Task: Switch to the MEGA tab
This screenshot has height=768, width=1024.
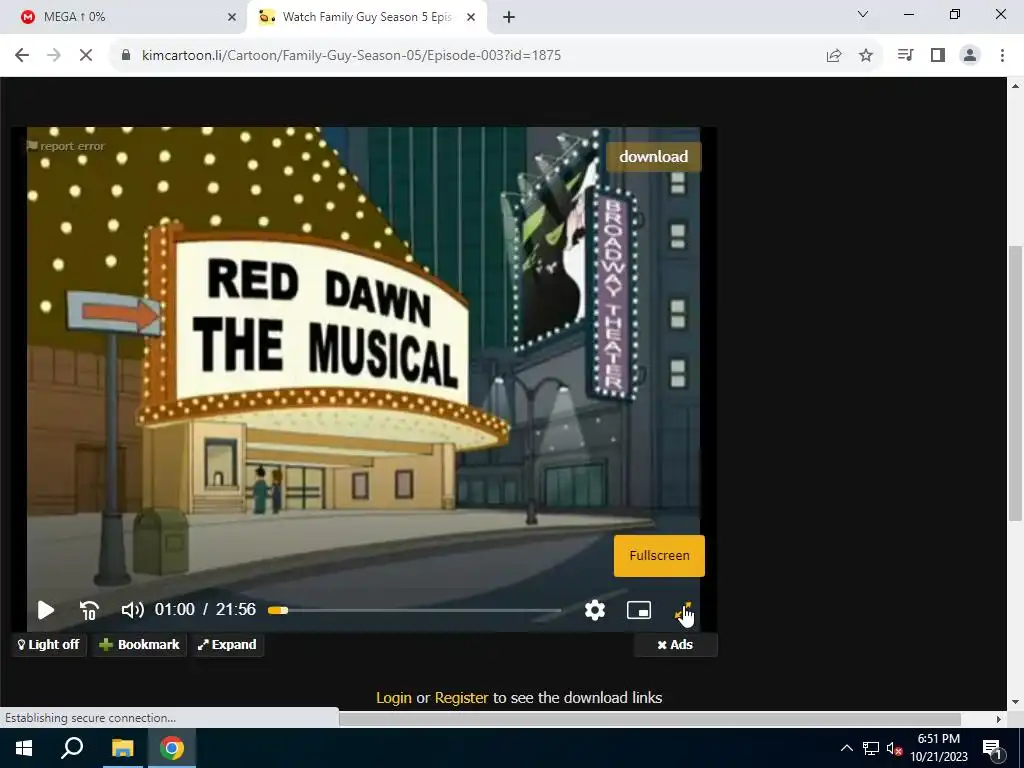Action: (x=123, y=17)
